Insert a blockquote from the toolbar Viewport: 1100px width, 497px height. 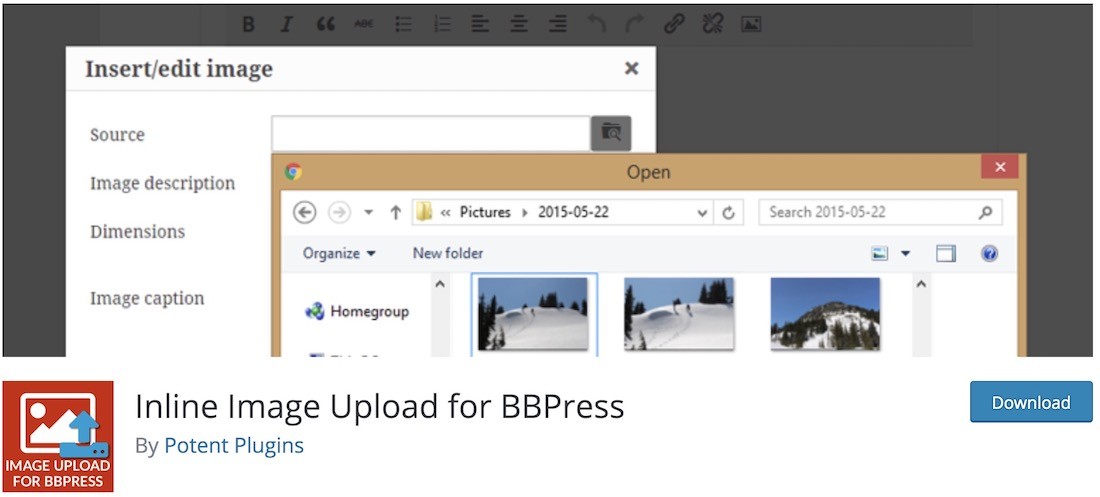(325, 25)
